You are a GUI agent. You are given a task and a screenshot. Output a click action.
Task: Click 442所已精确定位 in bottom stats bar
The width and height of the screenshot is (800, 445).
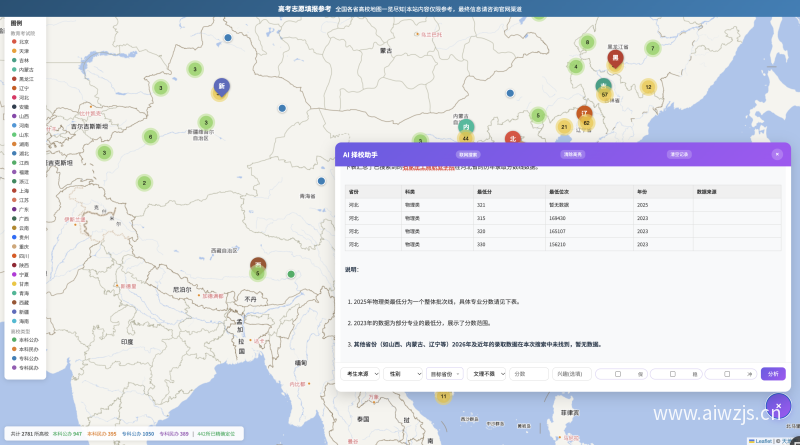216,434
